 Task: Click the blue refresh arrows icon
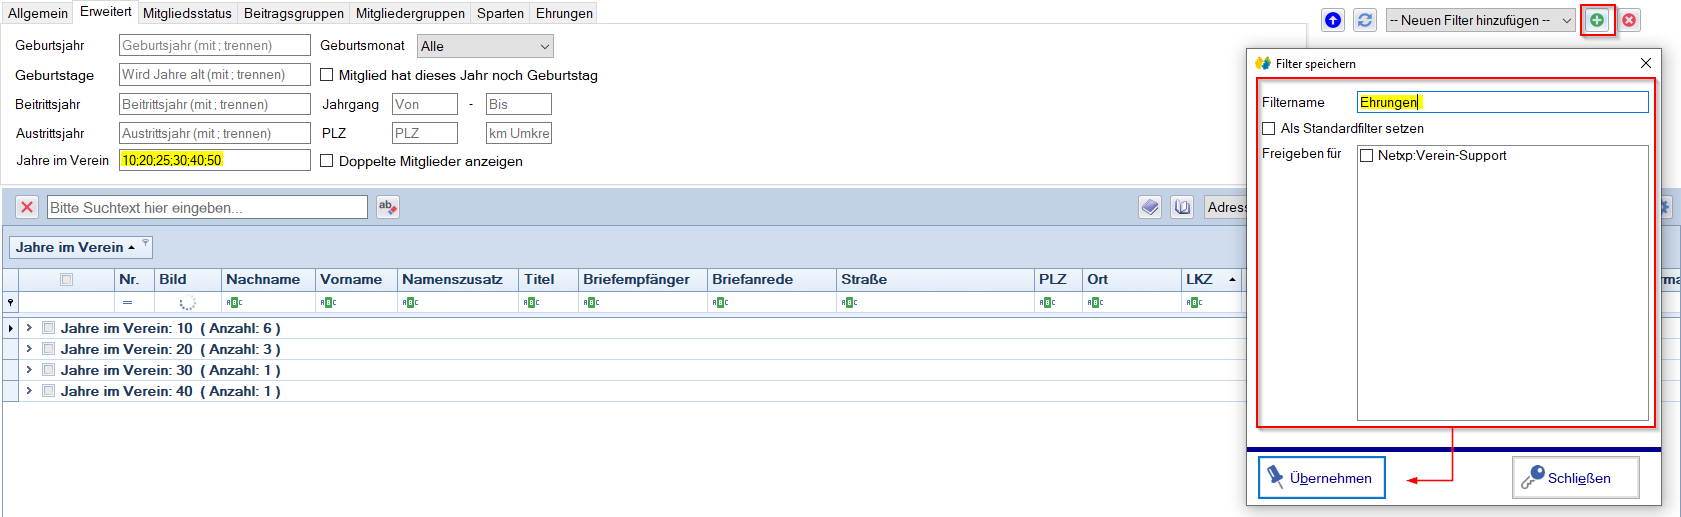(1365, 20)
